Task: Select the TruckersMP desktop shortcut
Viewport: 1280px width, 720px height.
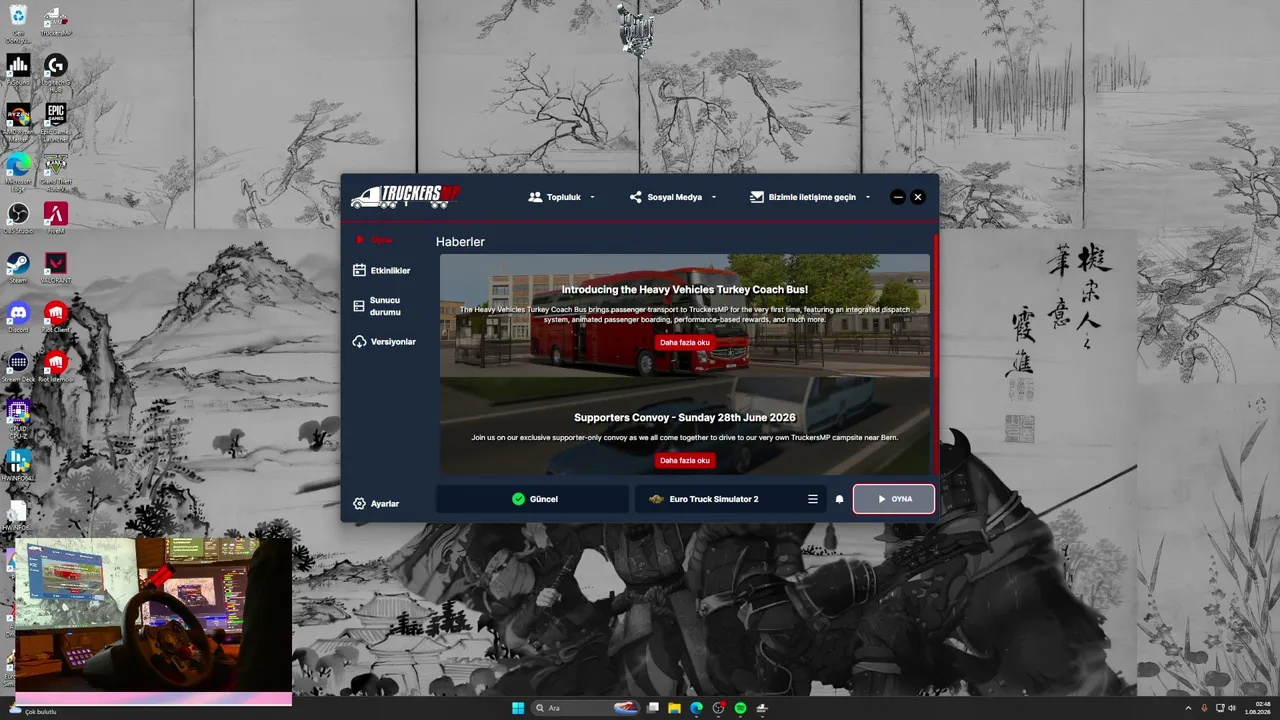Action: [56, 23]
